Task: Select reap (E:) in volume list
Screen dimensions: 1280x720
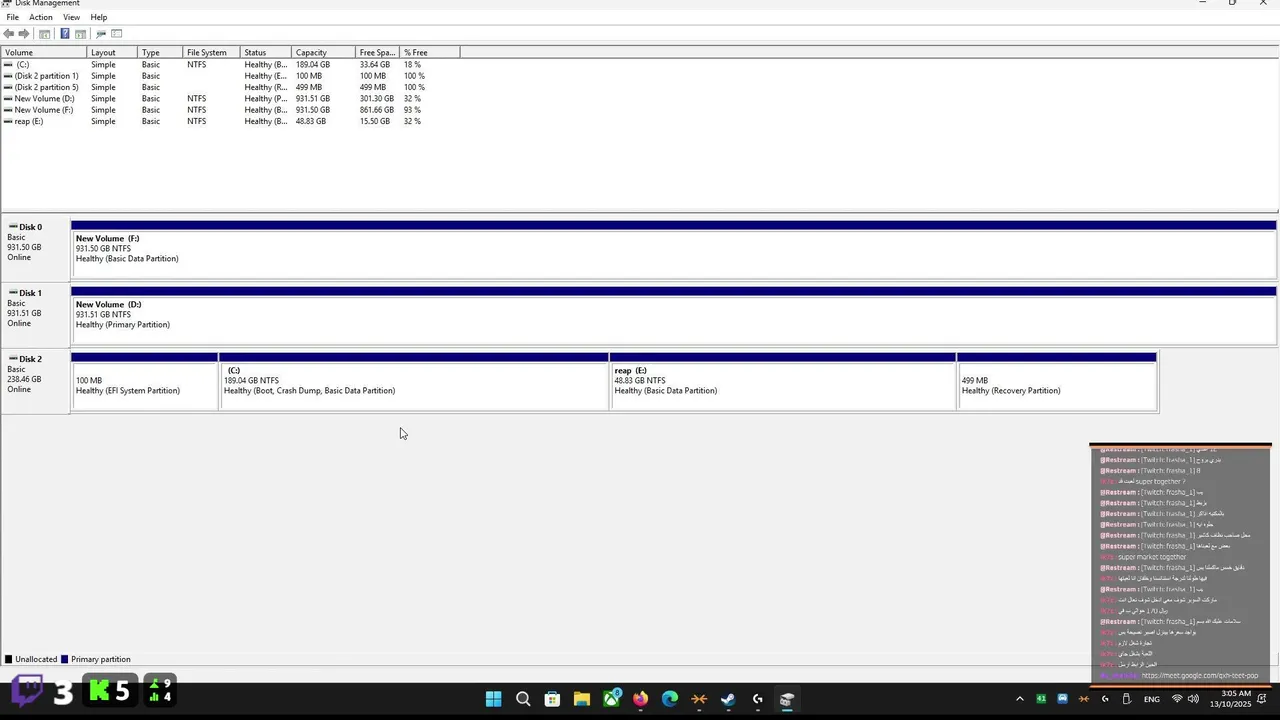Action: pyautogui.click(x=230, y=121)
